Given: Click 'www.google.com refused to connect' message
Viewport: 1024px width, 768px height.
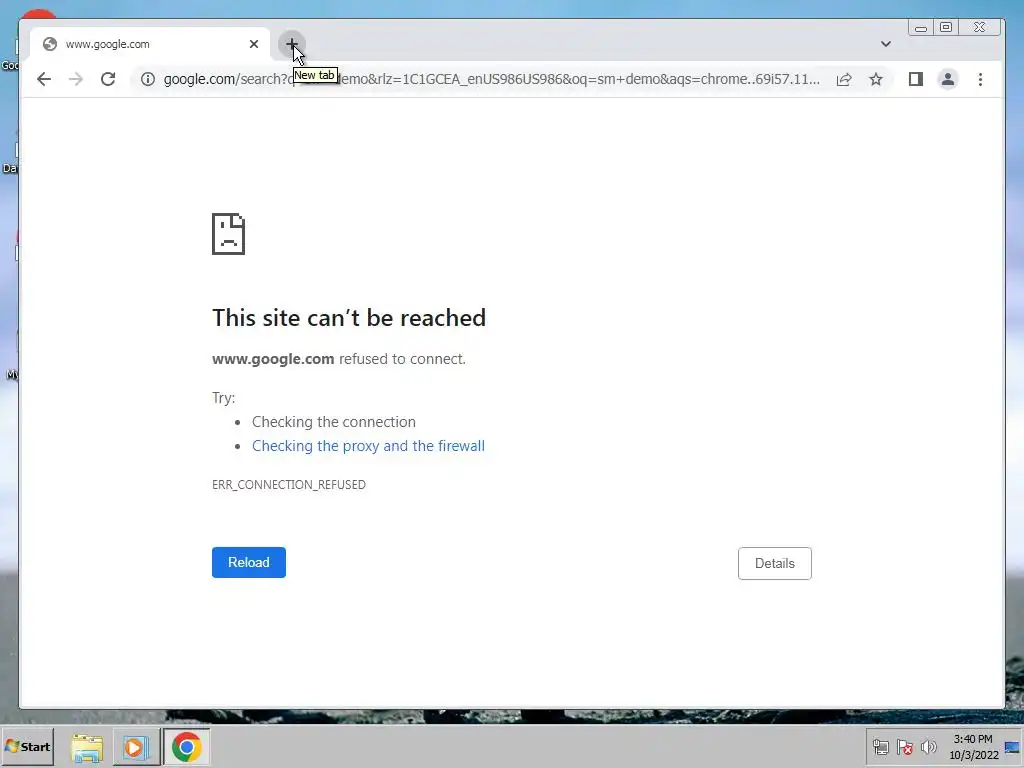Looking at the screenshot, I should click(x=339, y=359).
